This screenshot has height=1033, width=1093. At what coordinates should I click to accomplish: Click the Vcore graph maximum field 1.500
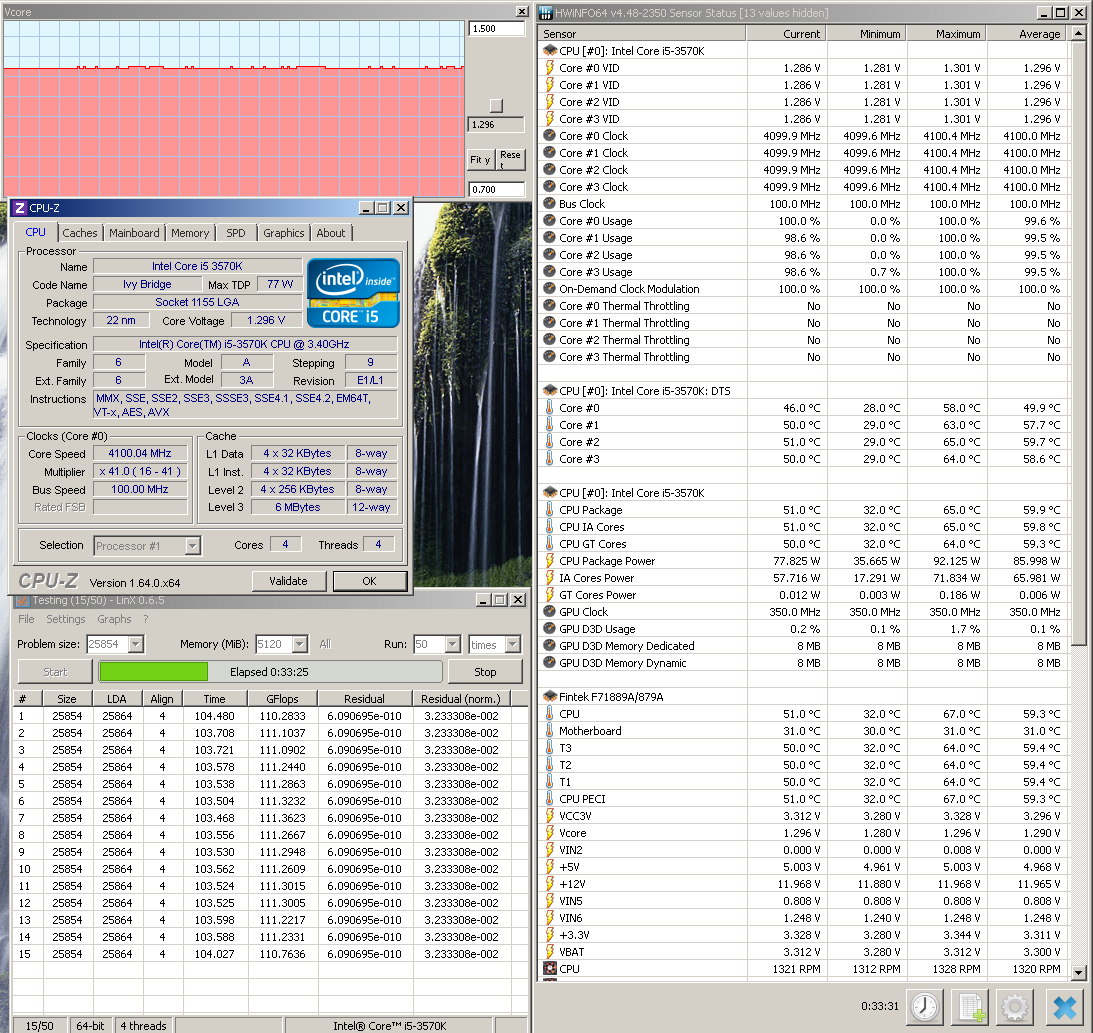(x=496, y=29)
